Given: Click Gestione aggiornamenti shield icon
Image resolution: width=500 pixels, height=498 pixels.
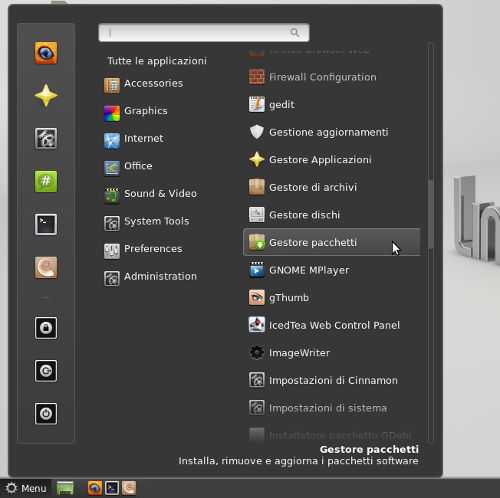Looking at the screenshot, I should coord(257,132).
